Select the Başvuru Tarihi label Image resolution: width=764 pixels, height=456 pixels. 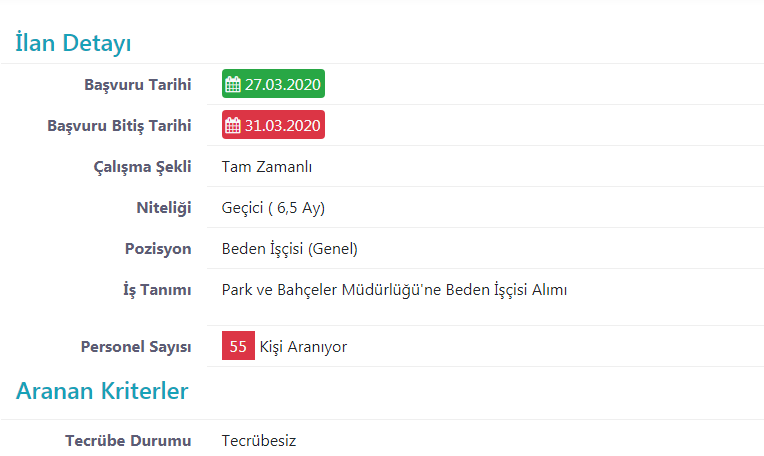(138, 85)
